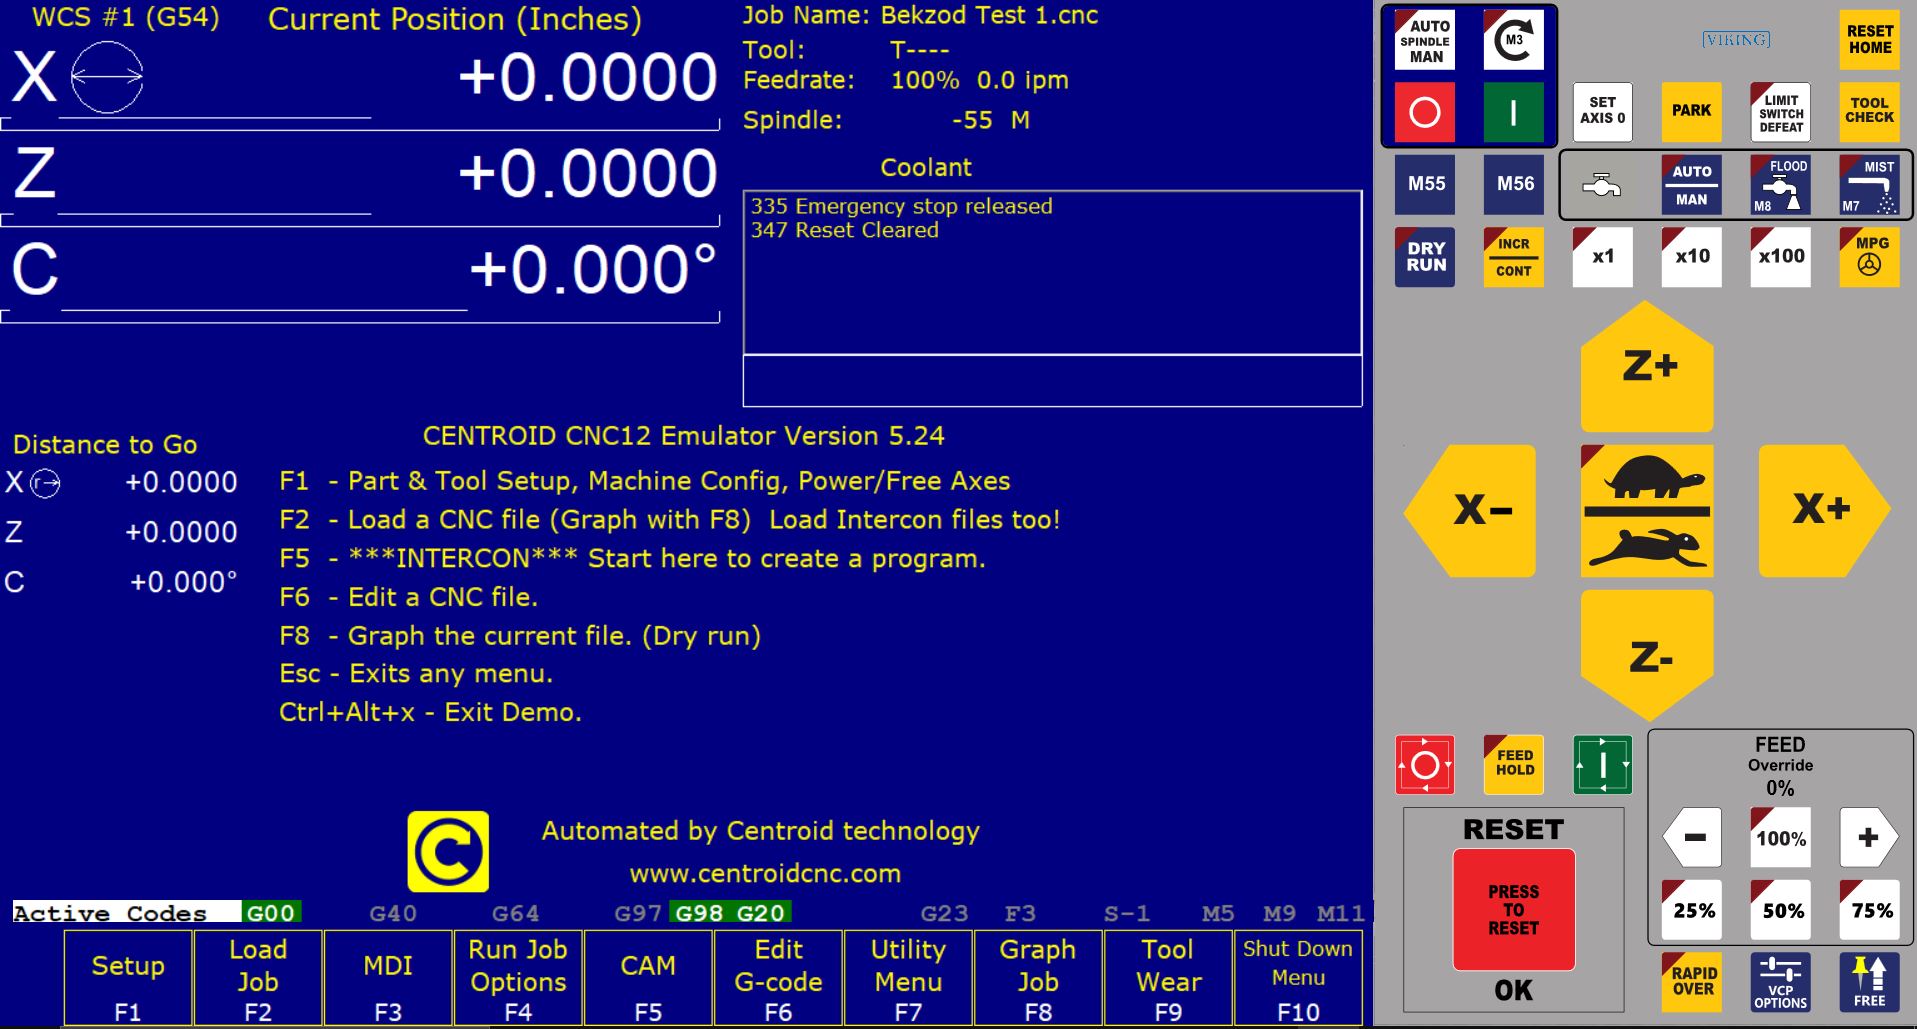Viewport: 1917px width, 1029px height.
Task: Click the X axis diameter icon
Action: [x=107, y=77]
